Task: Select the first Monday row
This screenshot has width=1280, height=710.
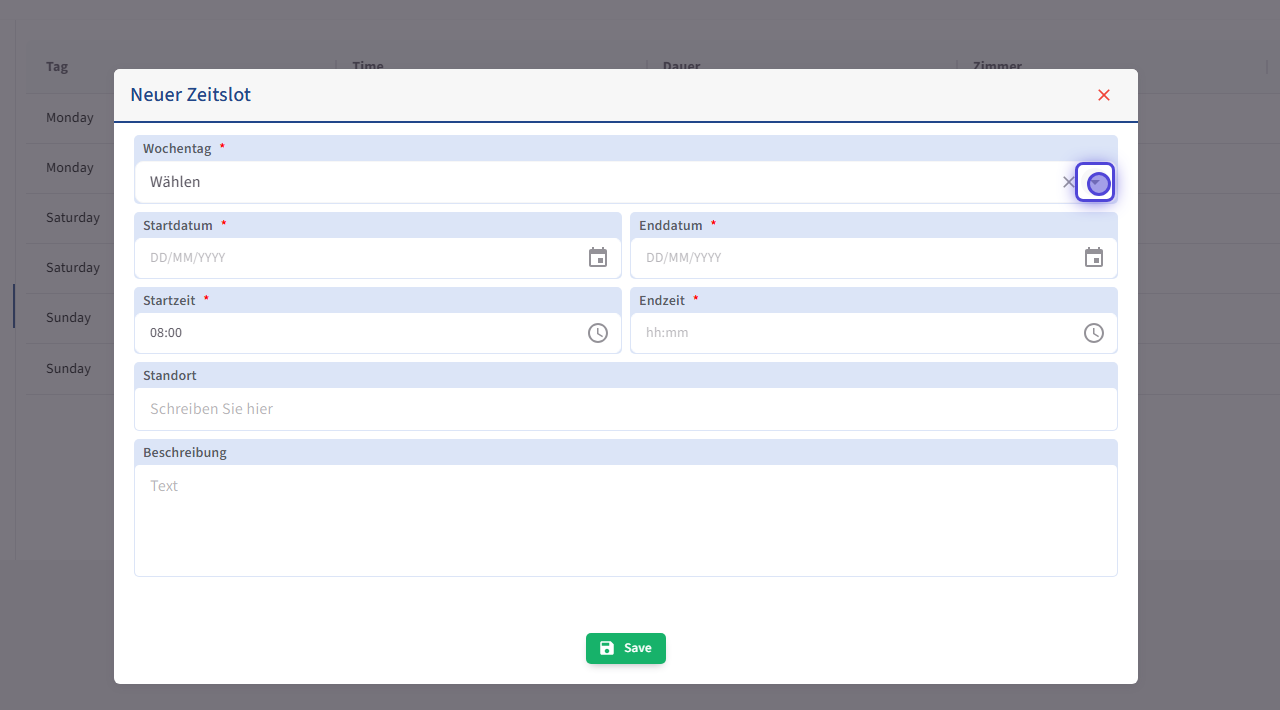Action: tap(70, 118)
